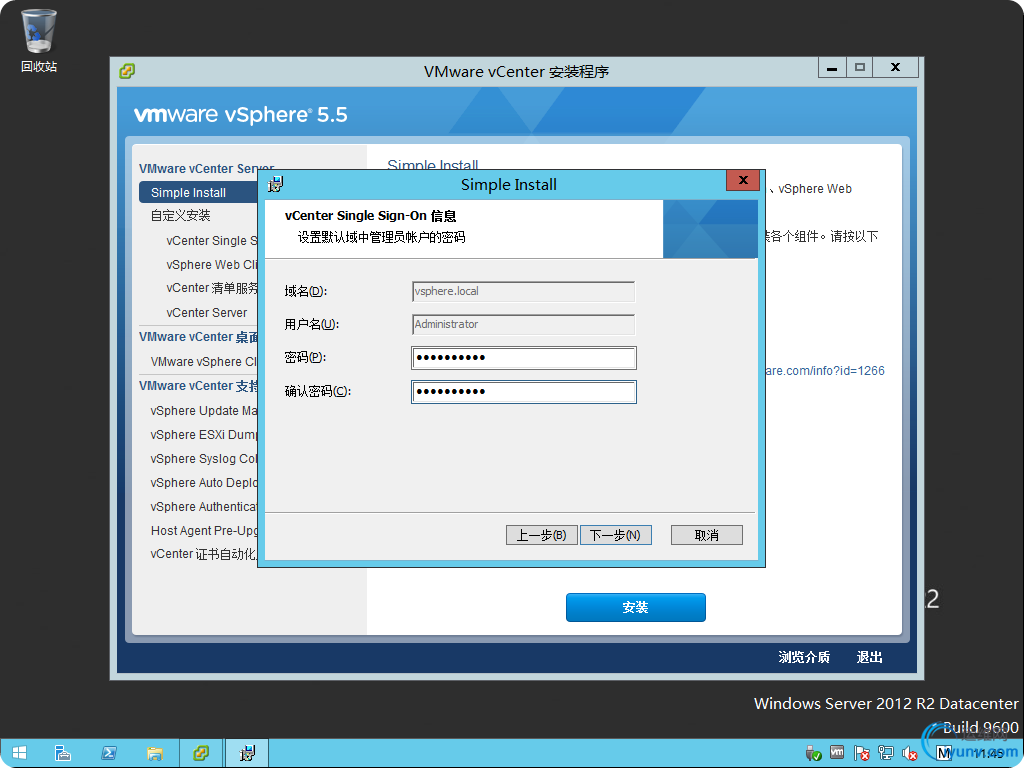Select vCenter 清单服务 inventory service entry

(x=212, y=288)
